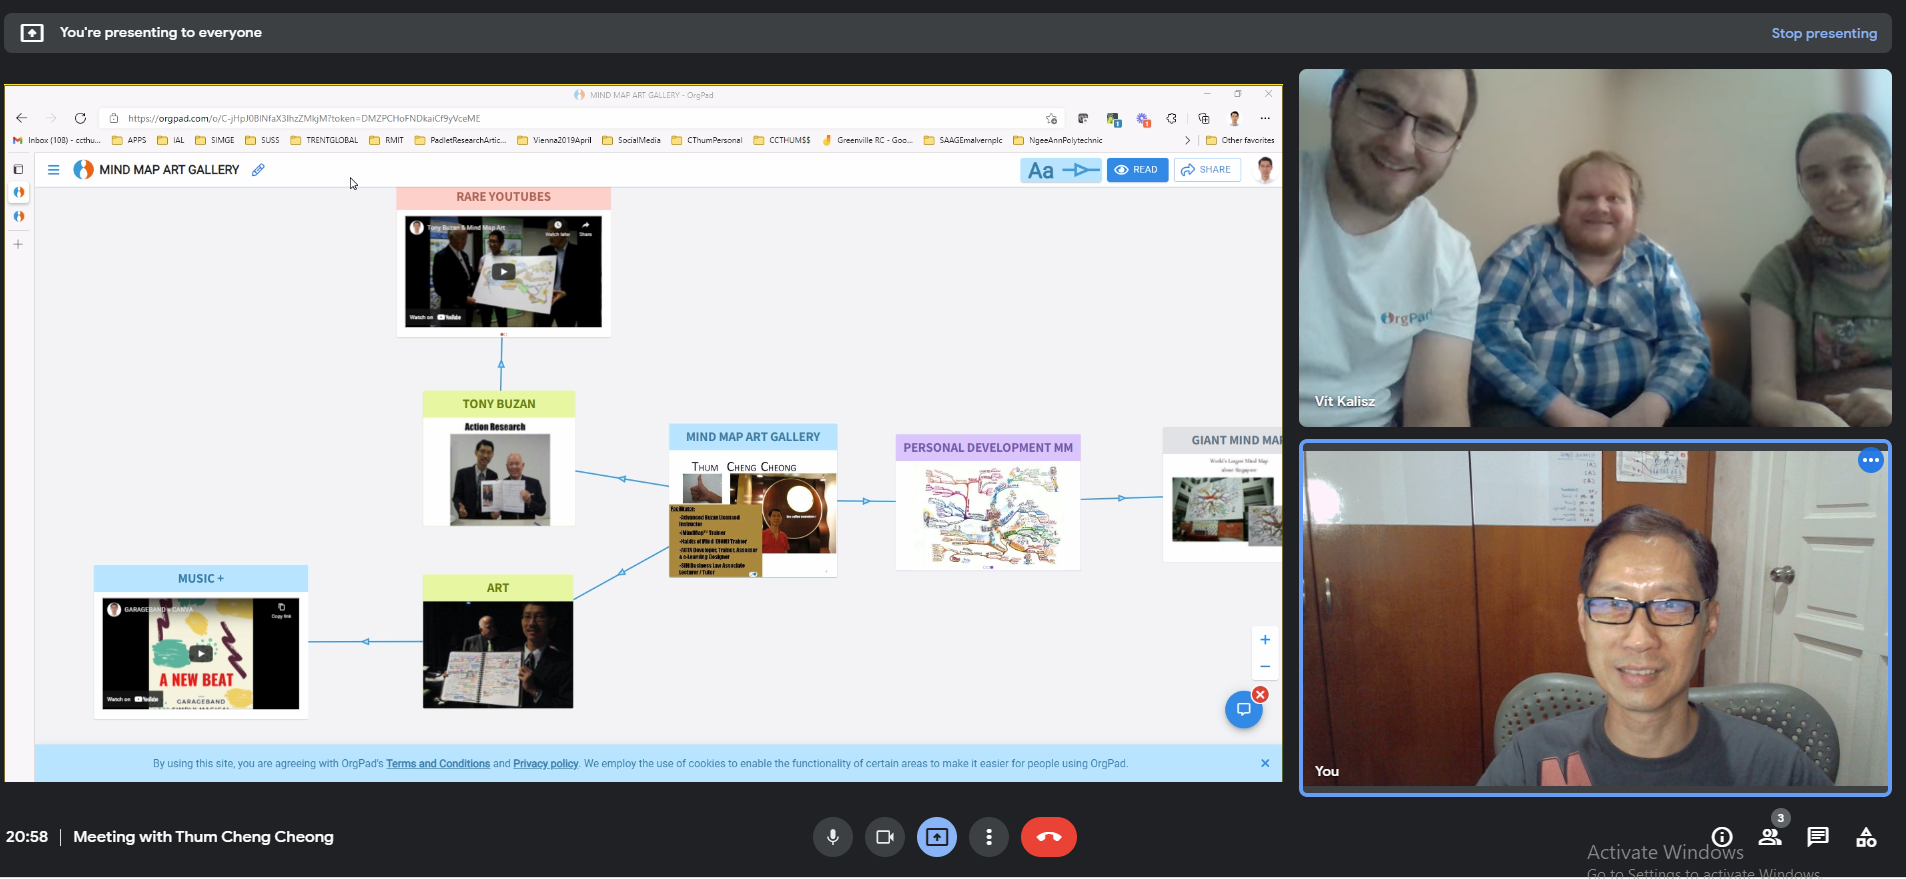Toggle the present screen button

pos(937,837)
